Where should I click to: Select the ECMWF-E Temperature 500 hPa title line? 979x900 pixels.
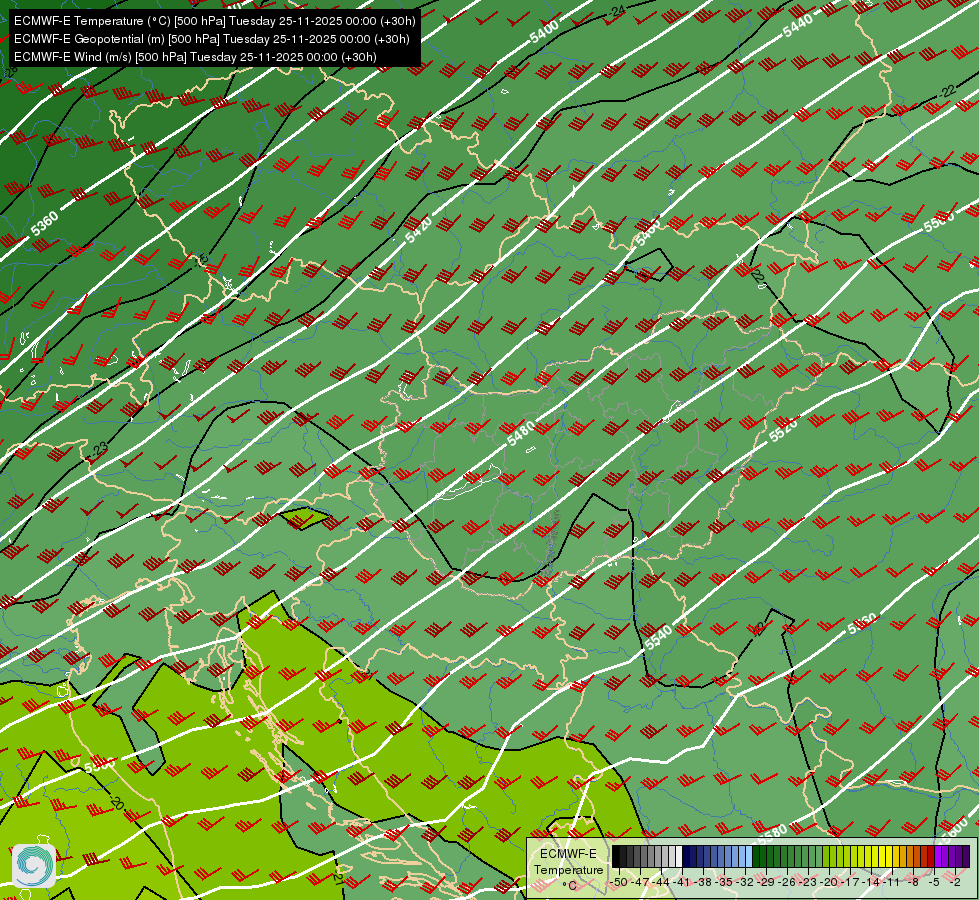[x=214, y=21]
